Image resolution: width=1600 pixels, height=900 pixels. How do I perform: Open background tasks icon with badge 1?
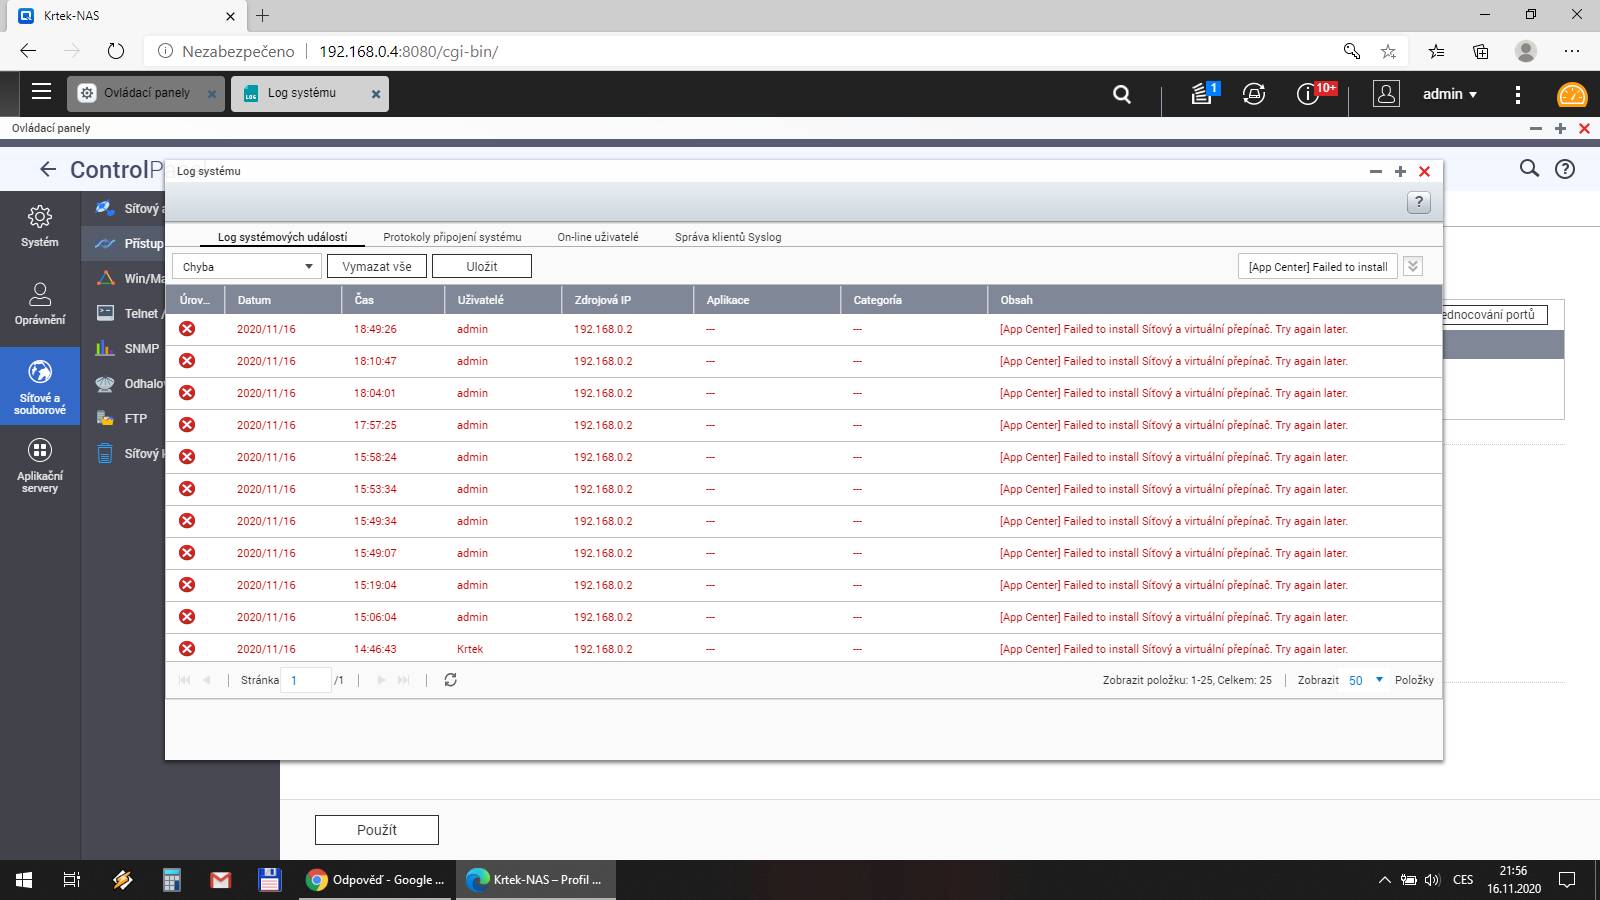coord(1204,94)
